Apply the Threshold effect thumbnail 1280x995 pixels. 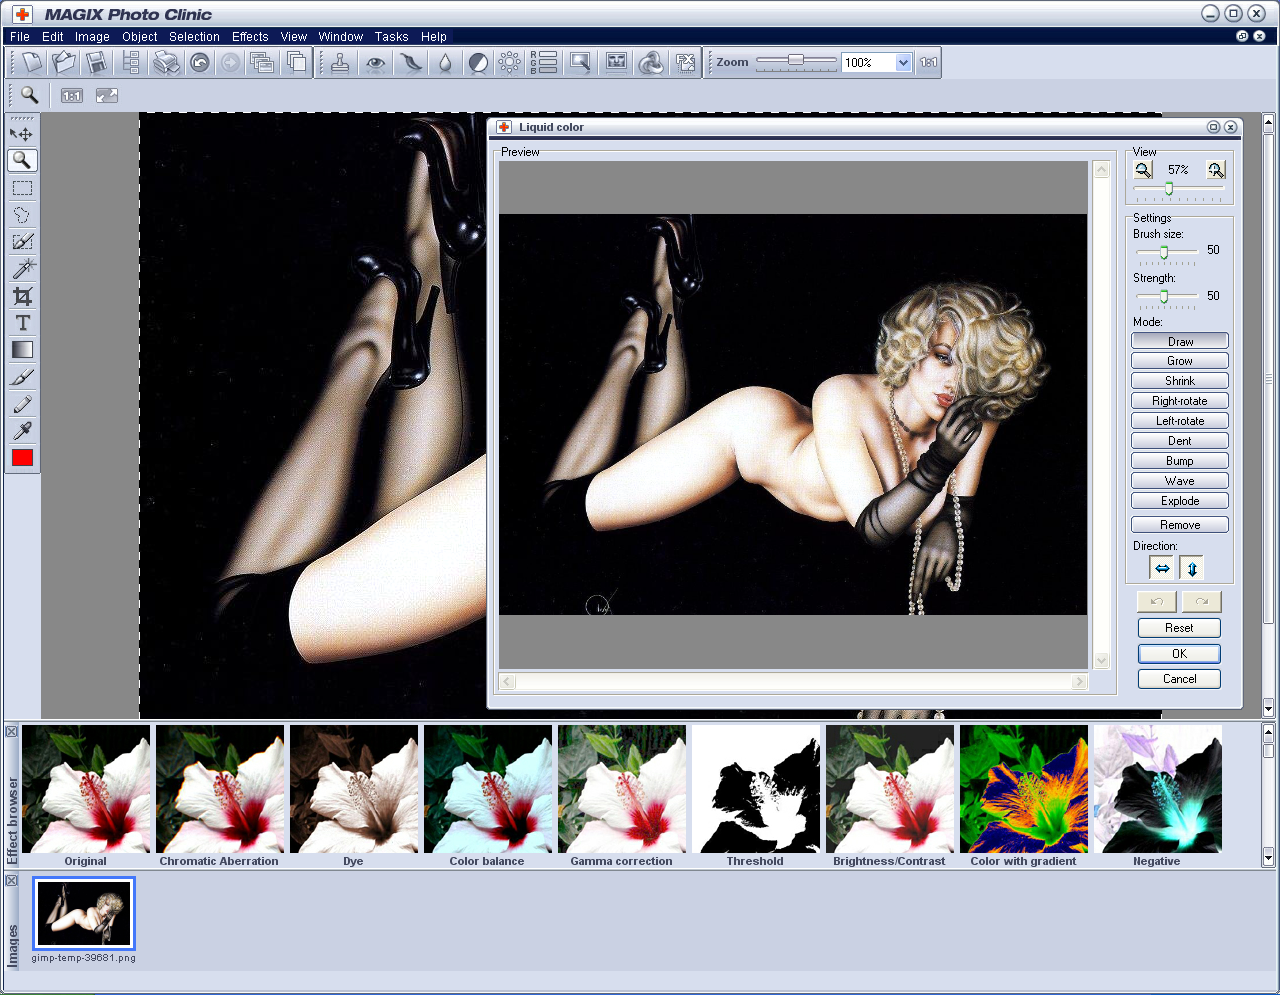pyautogui.click(x=755, y=789)
